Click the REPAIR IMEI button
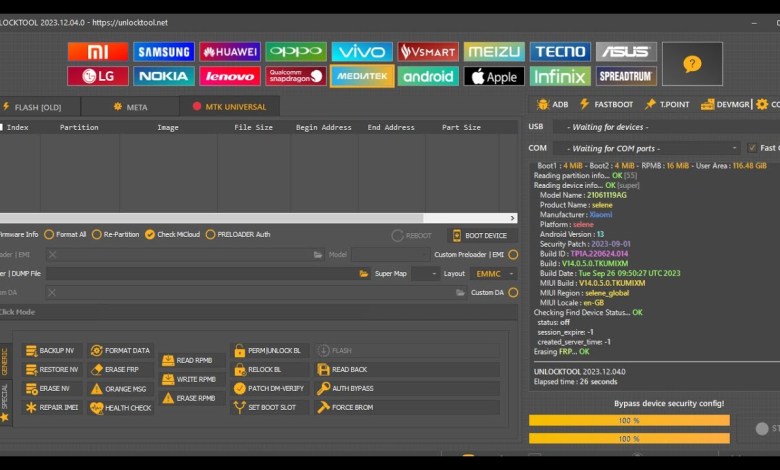This screenshot has width=780, height=470. [x=52, y=407]
